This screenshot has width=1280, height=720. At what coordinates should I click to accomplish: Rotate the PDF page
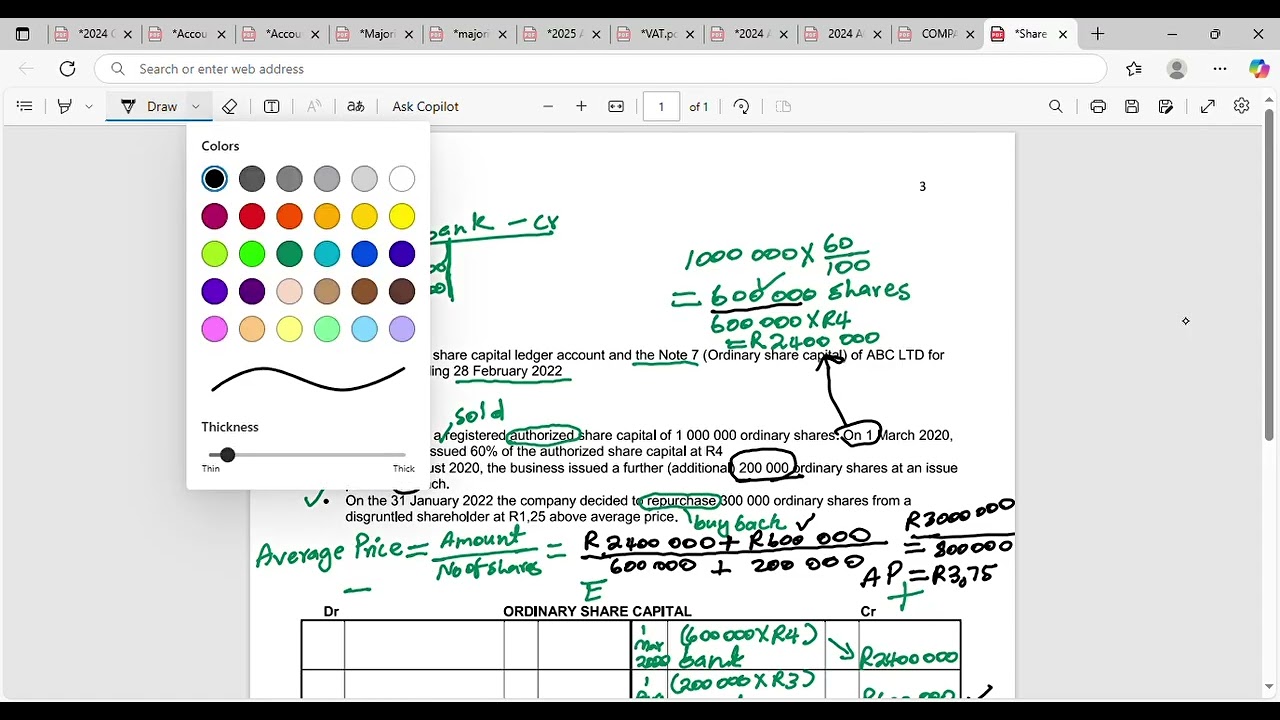[x=741, y=106]
